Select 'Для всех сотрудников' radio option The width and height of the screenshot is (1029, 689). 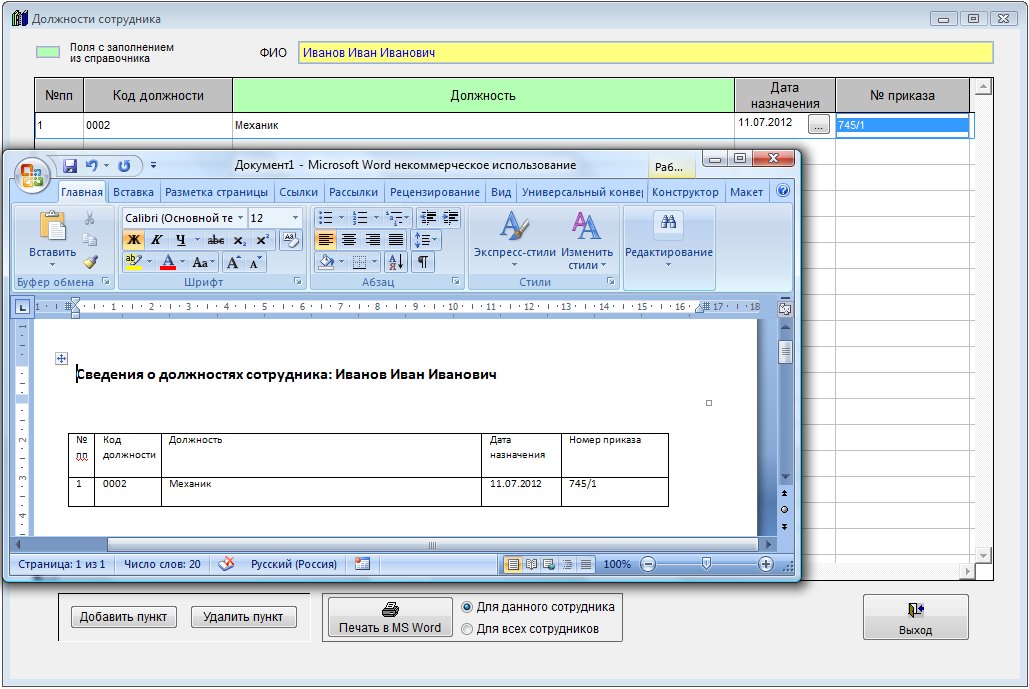pyautogui.click(x=467, y=629)
